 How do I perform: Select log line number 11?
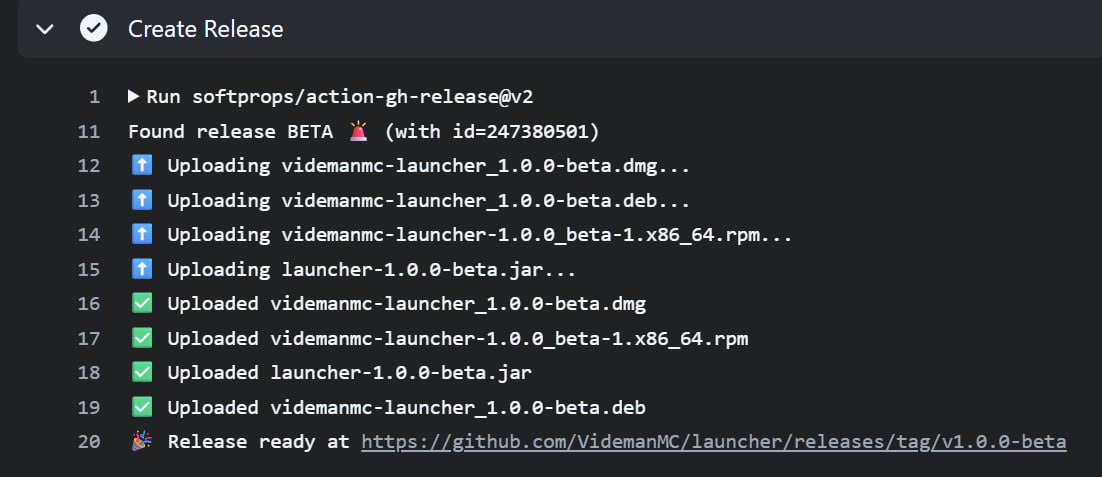coord(89,131)
